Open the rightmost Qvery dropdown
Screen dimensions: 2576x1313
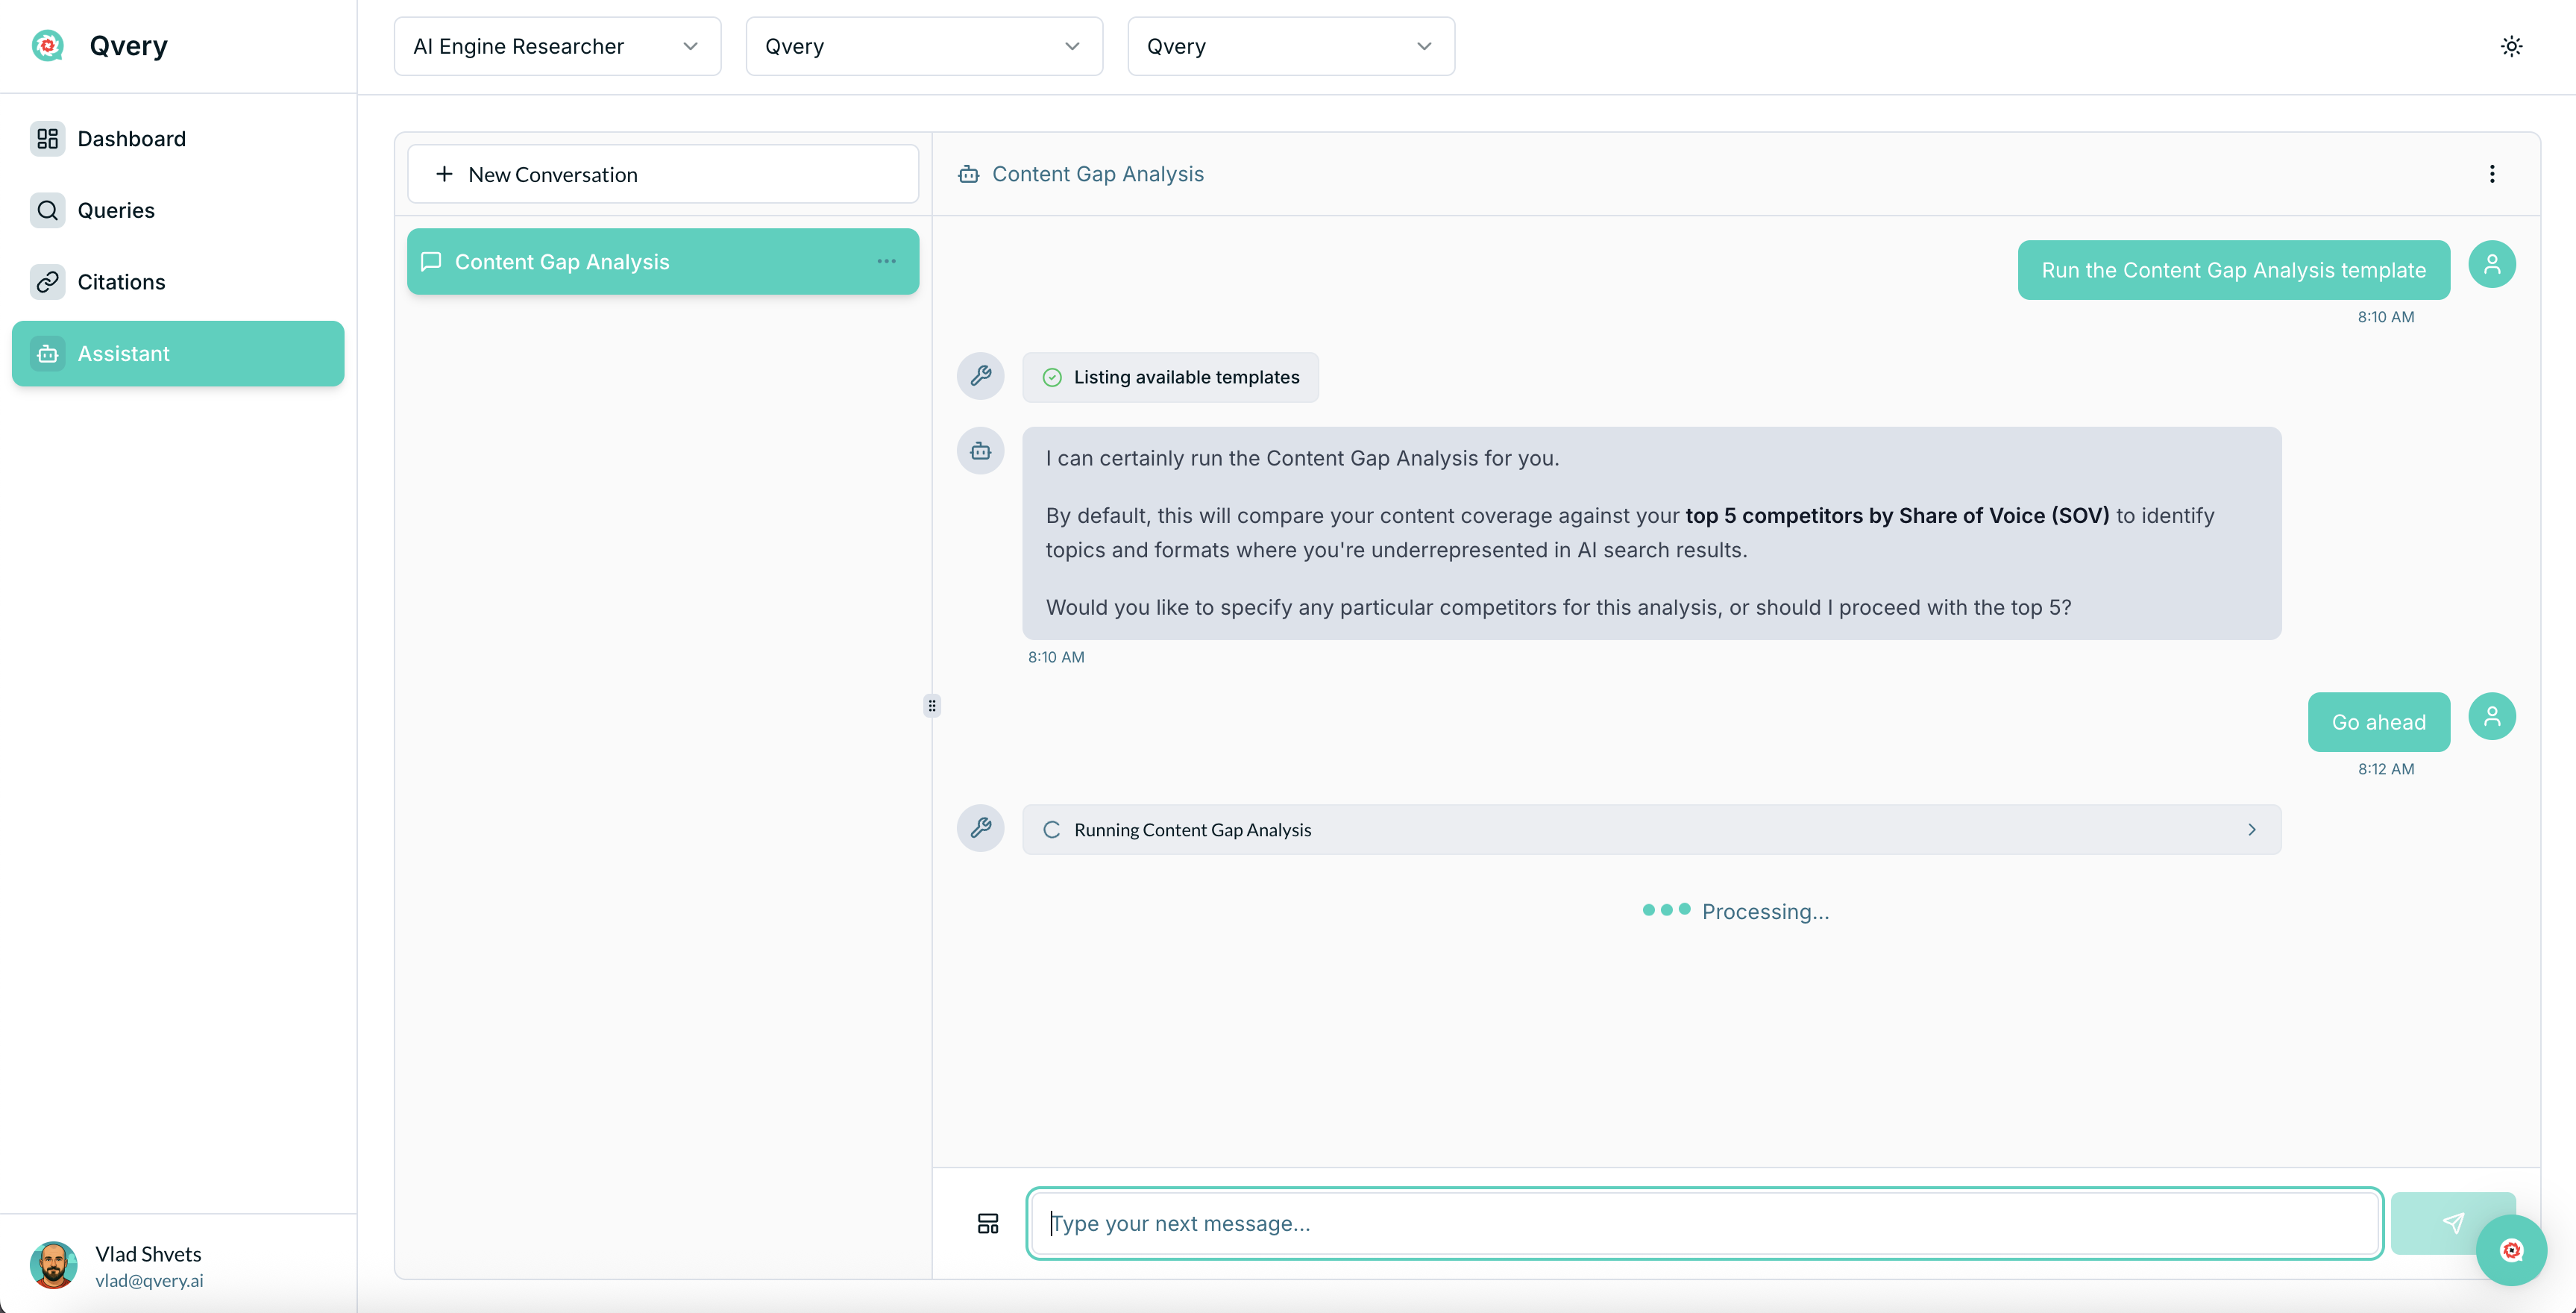coord(1290,46)
